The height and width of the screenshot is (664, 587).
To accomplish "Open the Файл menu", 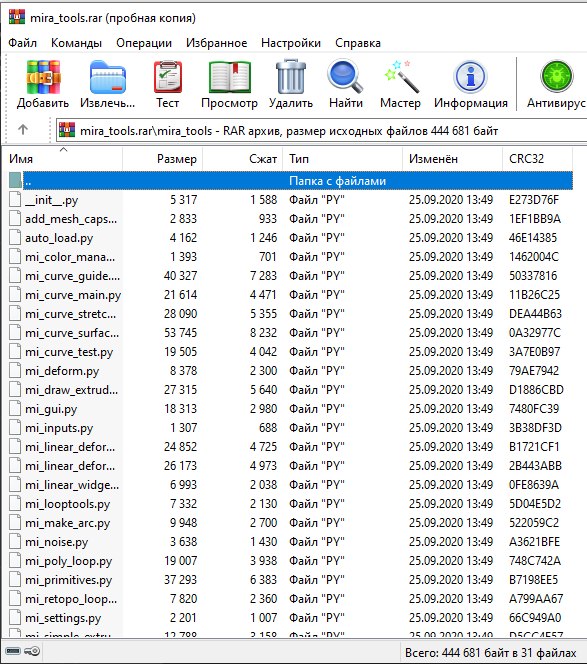I will 22,43.
